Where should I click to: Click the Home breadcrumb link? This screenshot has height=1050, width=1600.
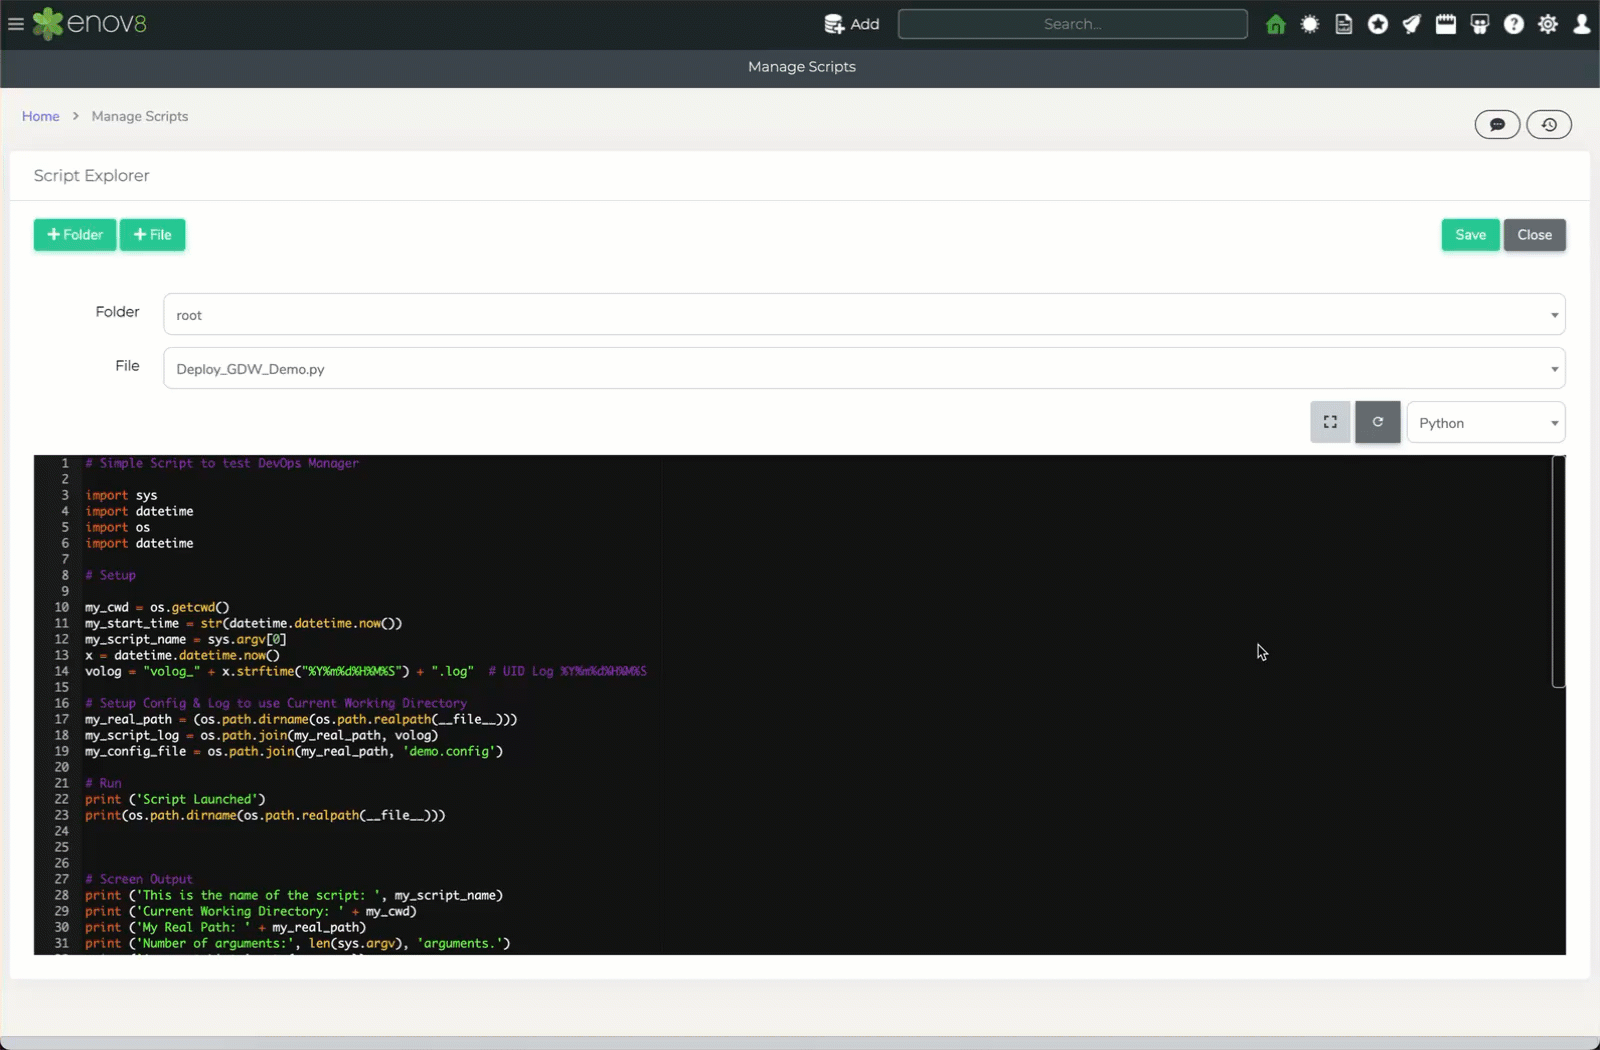tap(41, 116)
